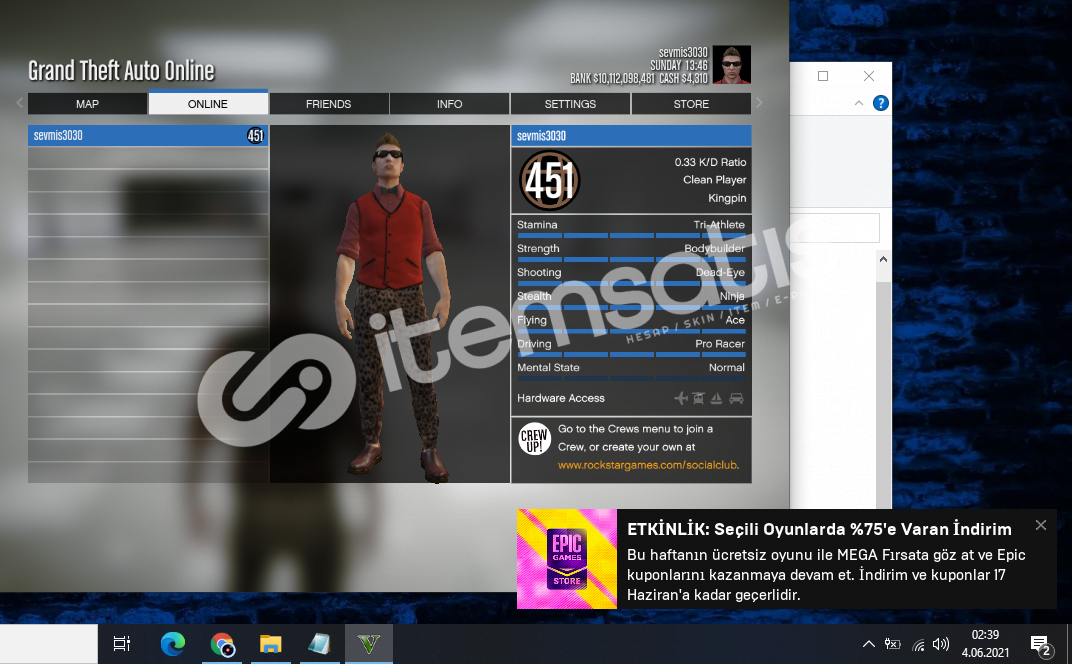Click the 0.33 K/D Ratio text

pos(710,162)
